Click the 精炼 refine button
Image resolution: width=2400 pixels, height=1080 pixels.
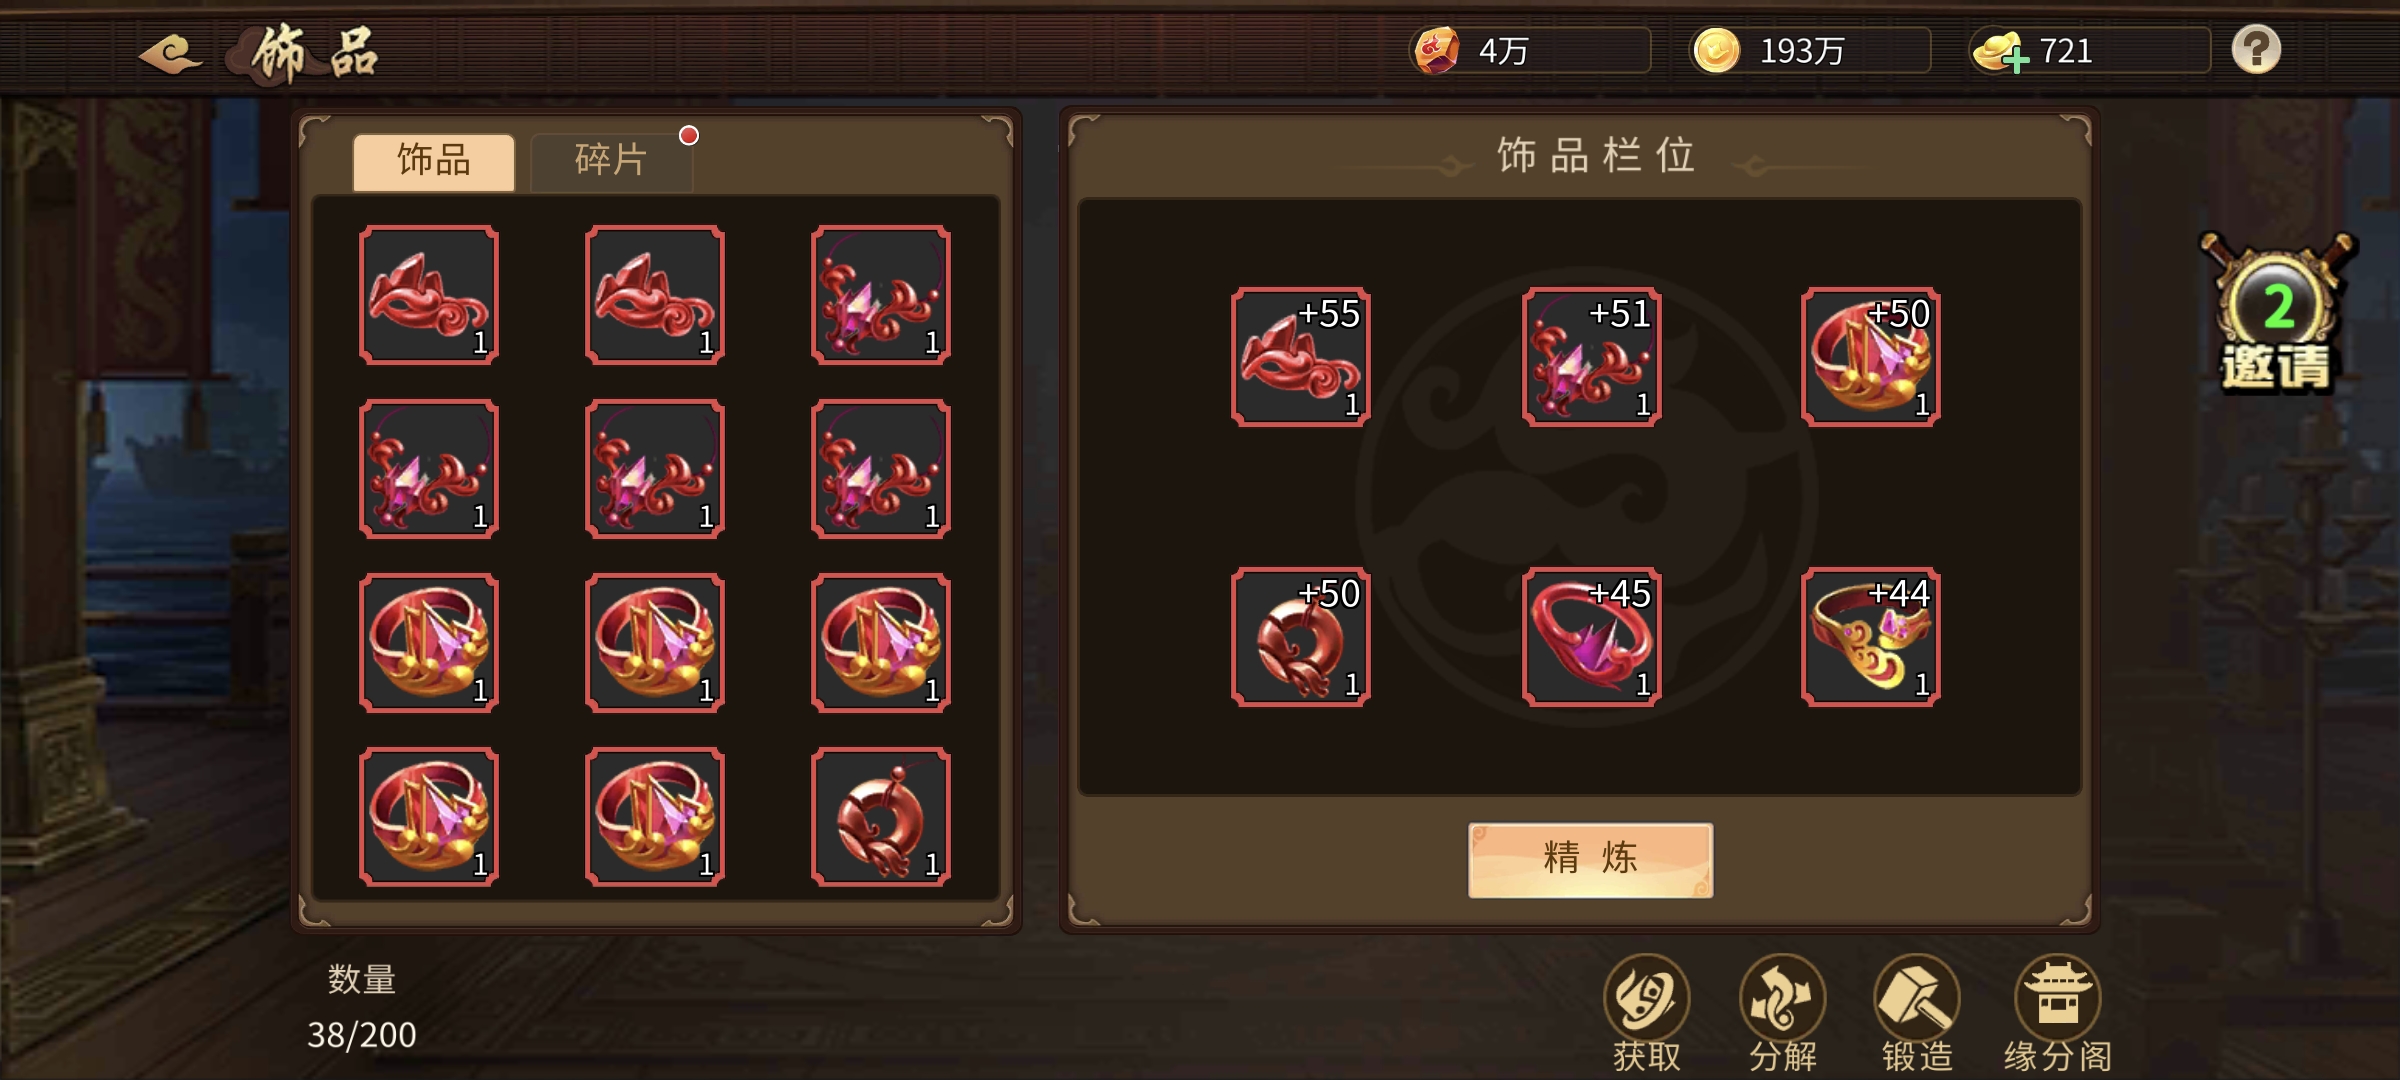pyautogui.click(x=1590, y=859)
